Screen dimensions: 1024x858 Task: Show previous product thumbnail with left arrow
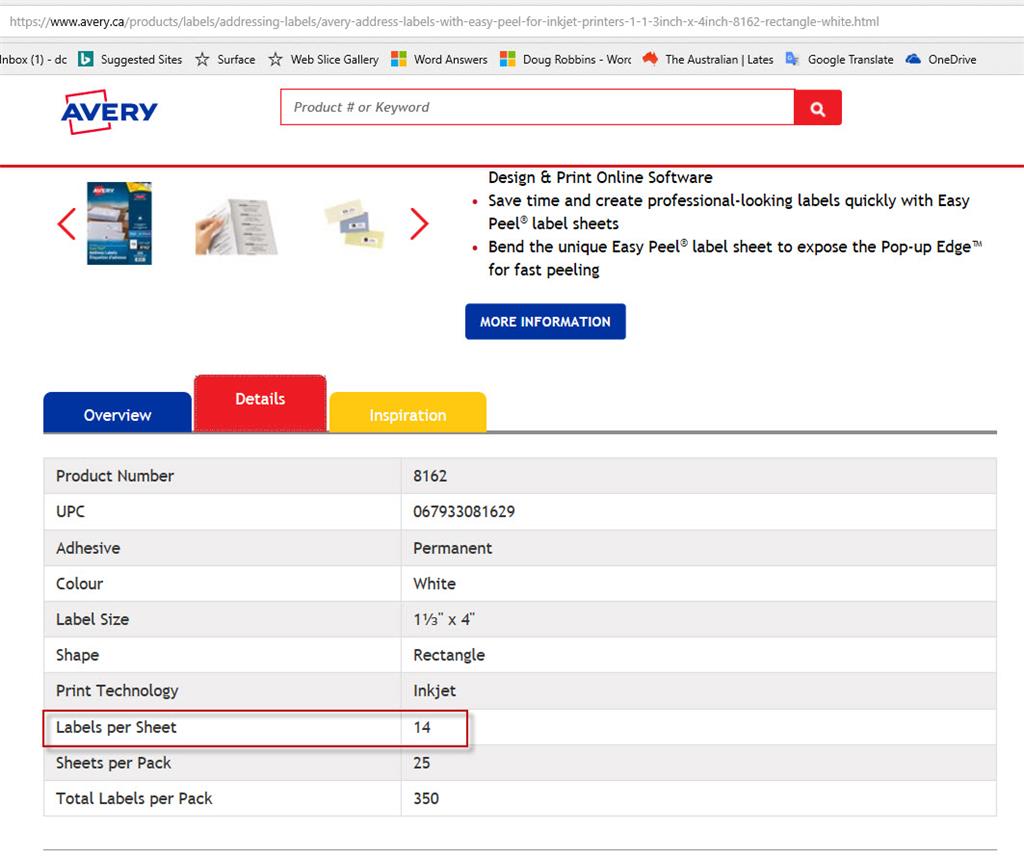[x=67, y=224]
